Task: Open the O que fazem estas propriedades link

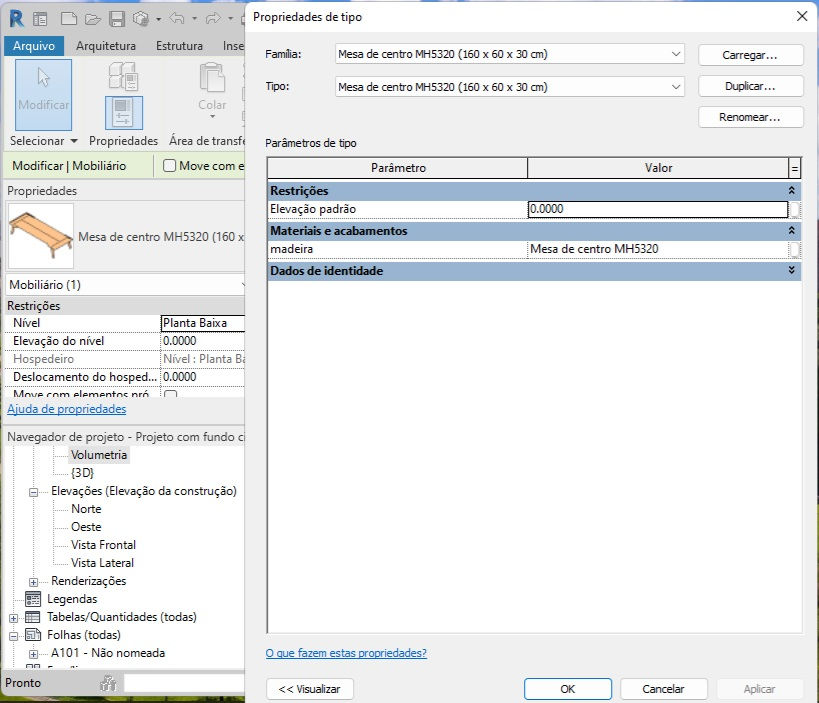Action: tap(346, 653)
